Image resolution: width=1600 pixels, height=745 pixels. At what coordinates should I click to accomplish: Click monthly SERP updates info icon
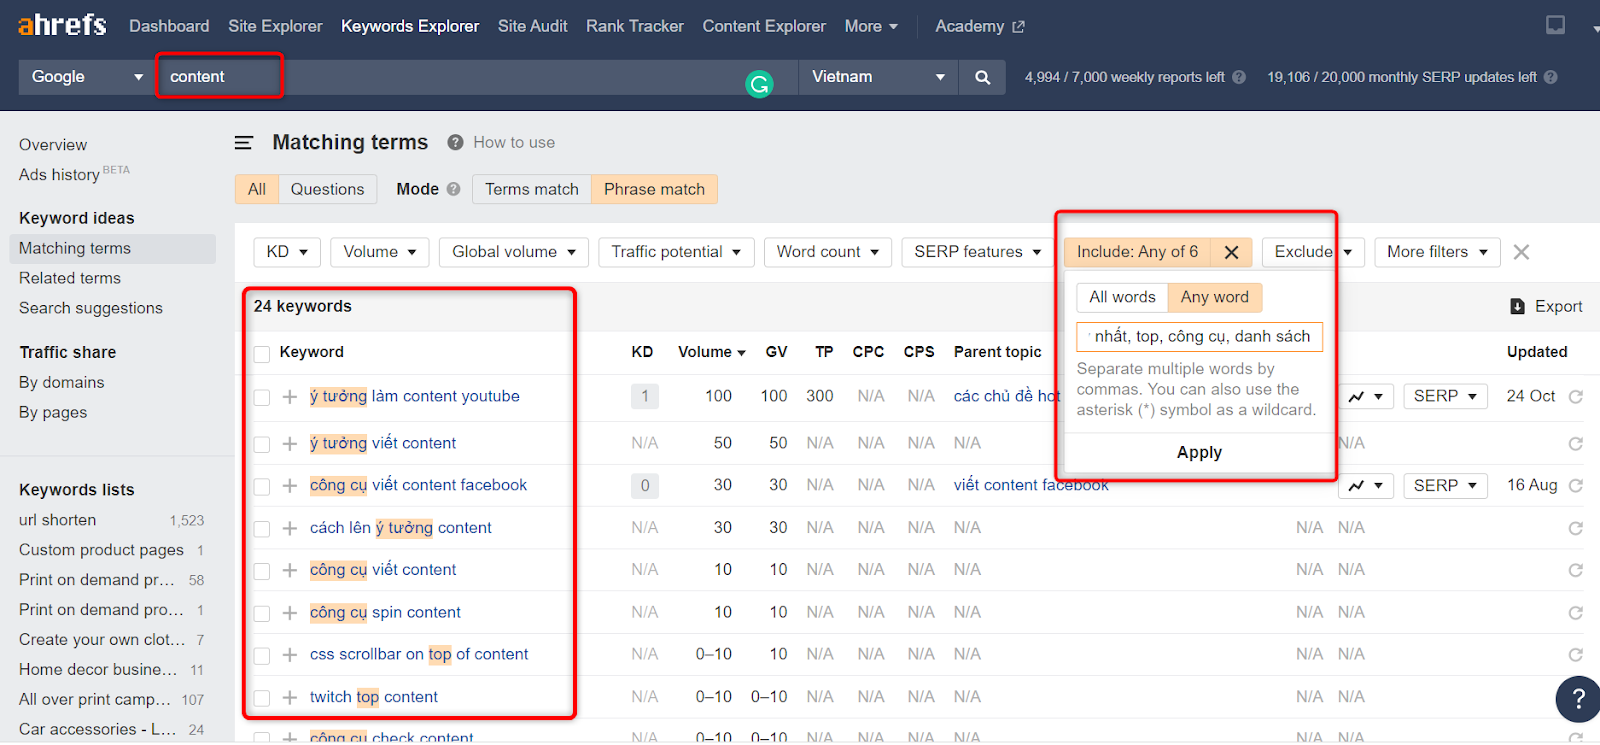pyautogui.click(x=1551, y=77)
